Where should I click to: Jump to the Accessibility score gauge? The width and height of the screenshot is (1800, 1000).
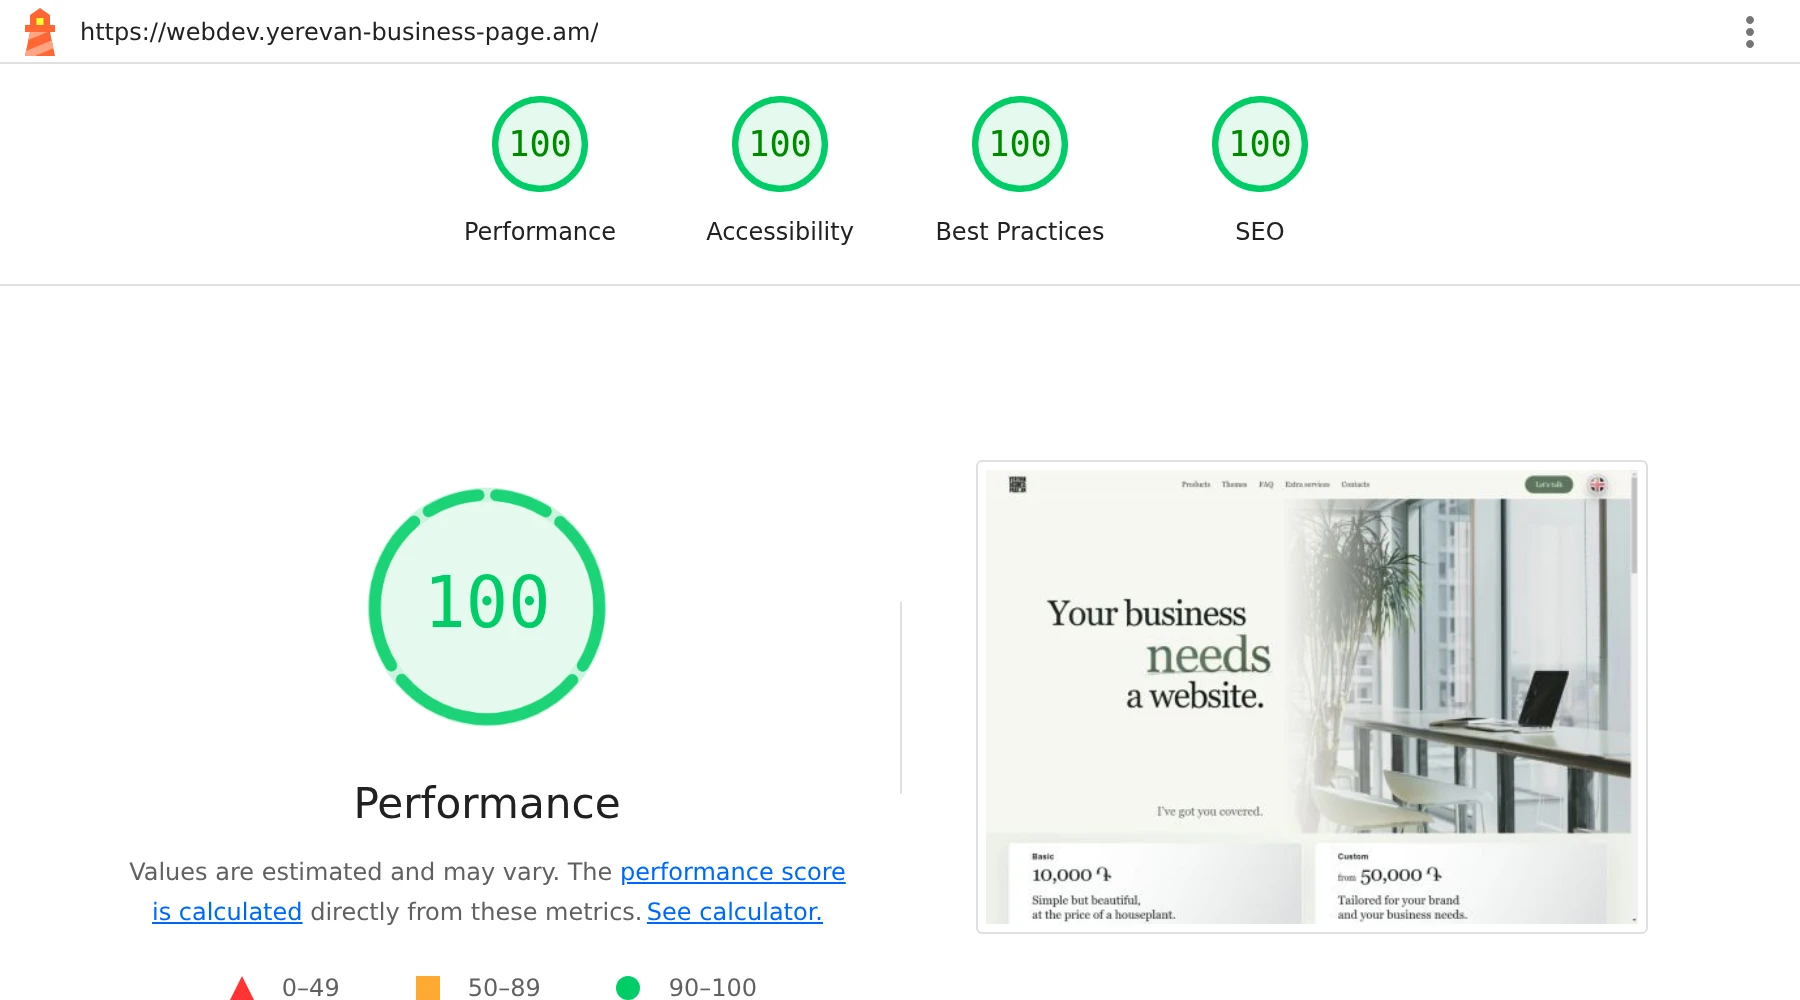coord(780,144)
